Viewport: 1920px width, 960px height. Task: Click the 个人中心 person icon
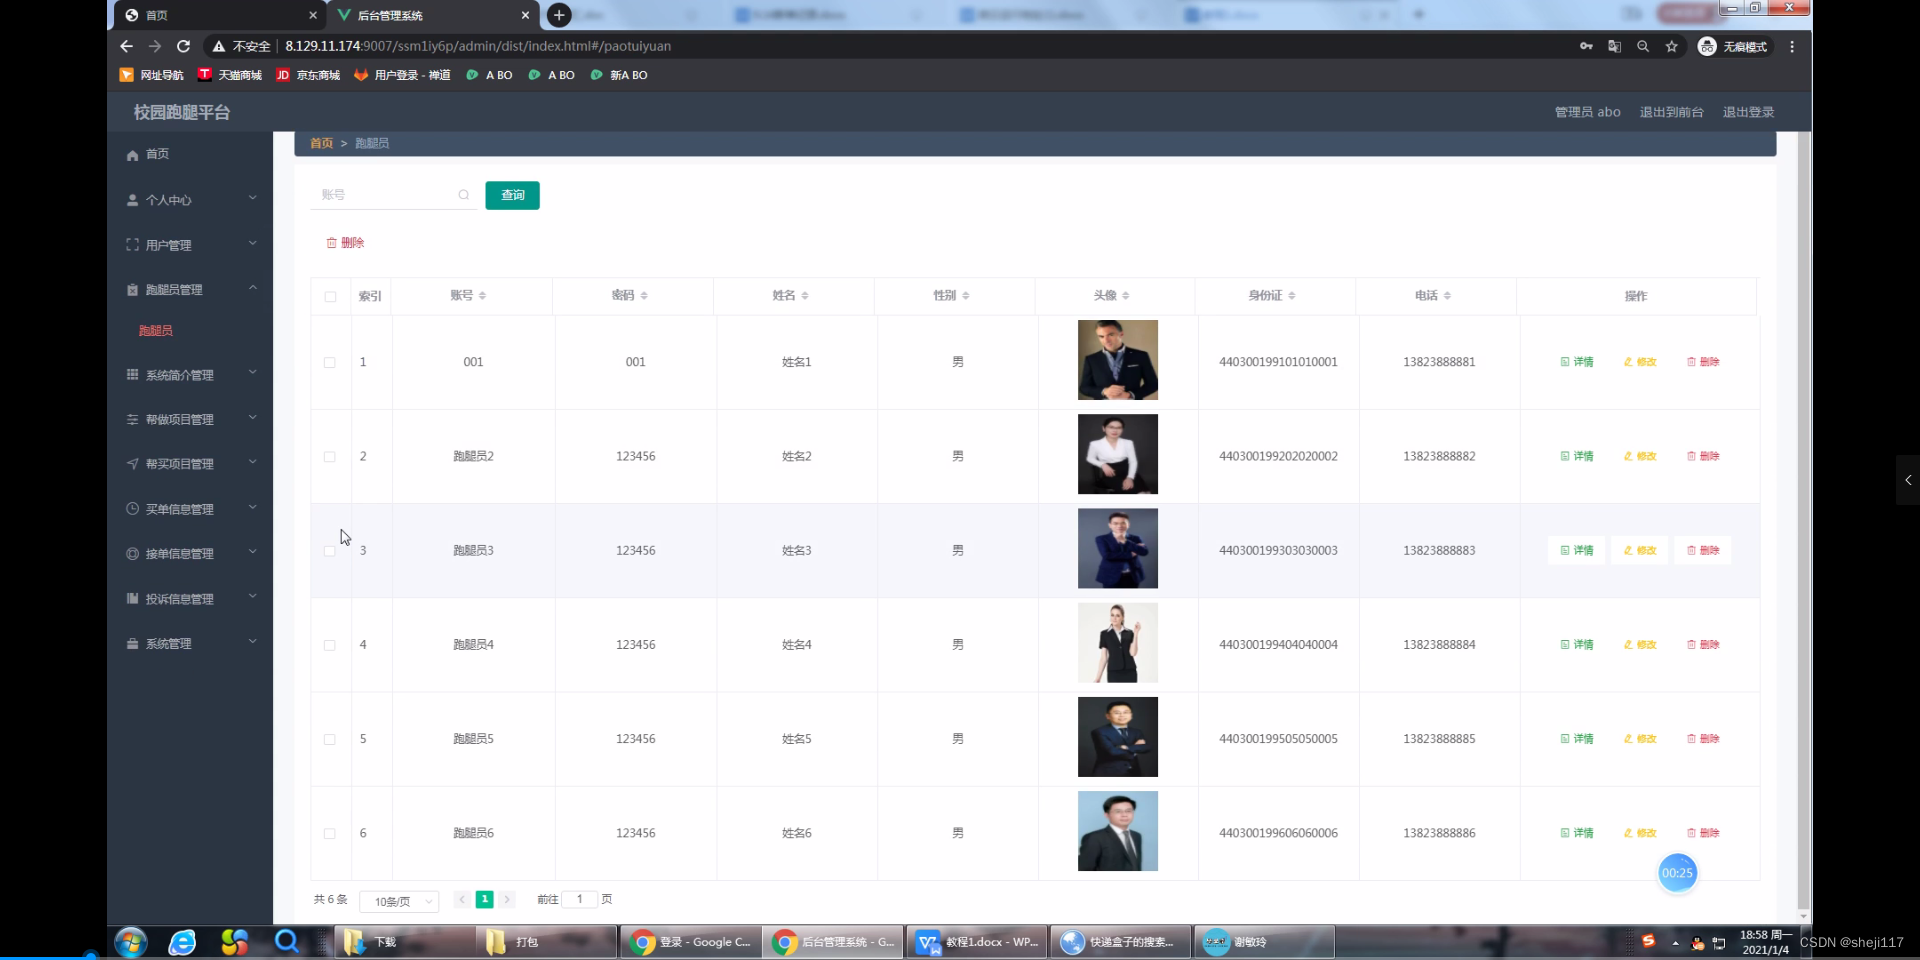132,200
